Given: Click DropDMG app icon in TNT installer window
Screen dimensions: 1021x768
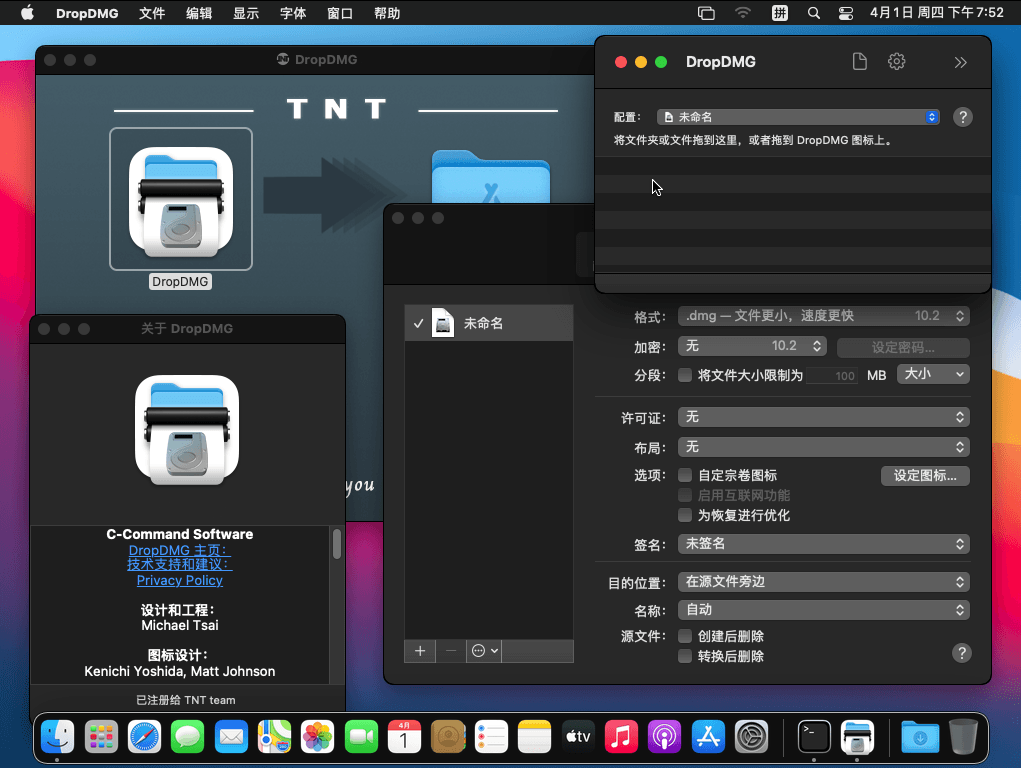Looking at the screenshot, I should coord(181,199).
